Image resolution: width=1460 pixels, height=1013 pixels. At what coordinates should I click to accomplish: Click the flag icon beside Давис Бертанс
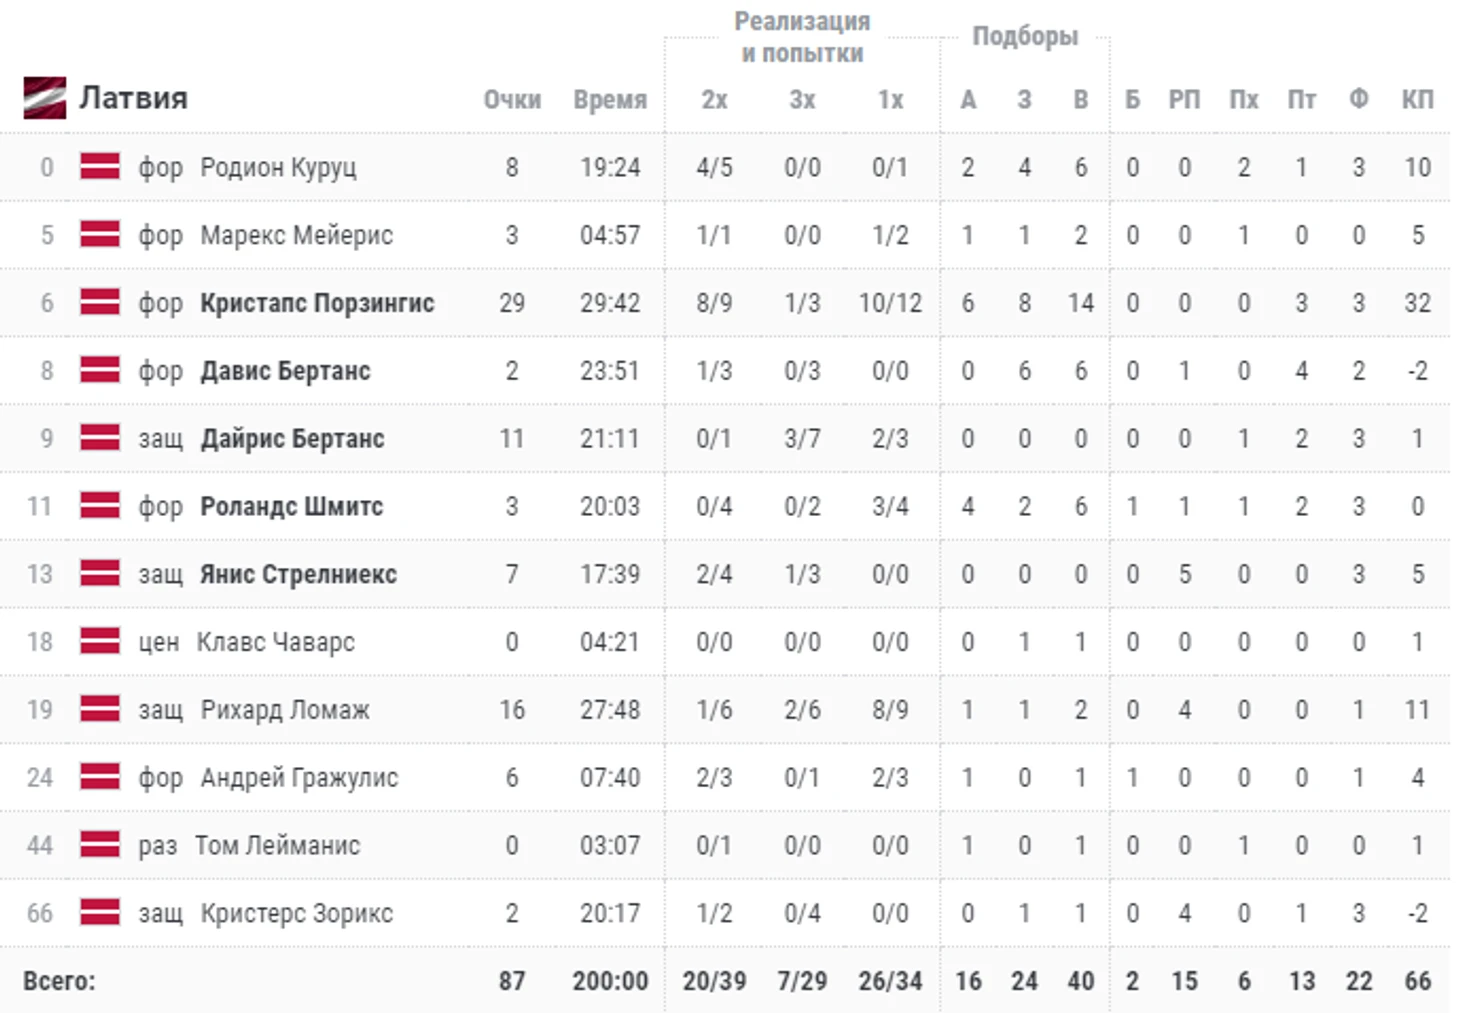click(100, 370)
